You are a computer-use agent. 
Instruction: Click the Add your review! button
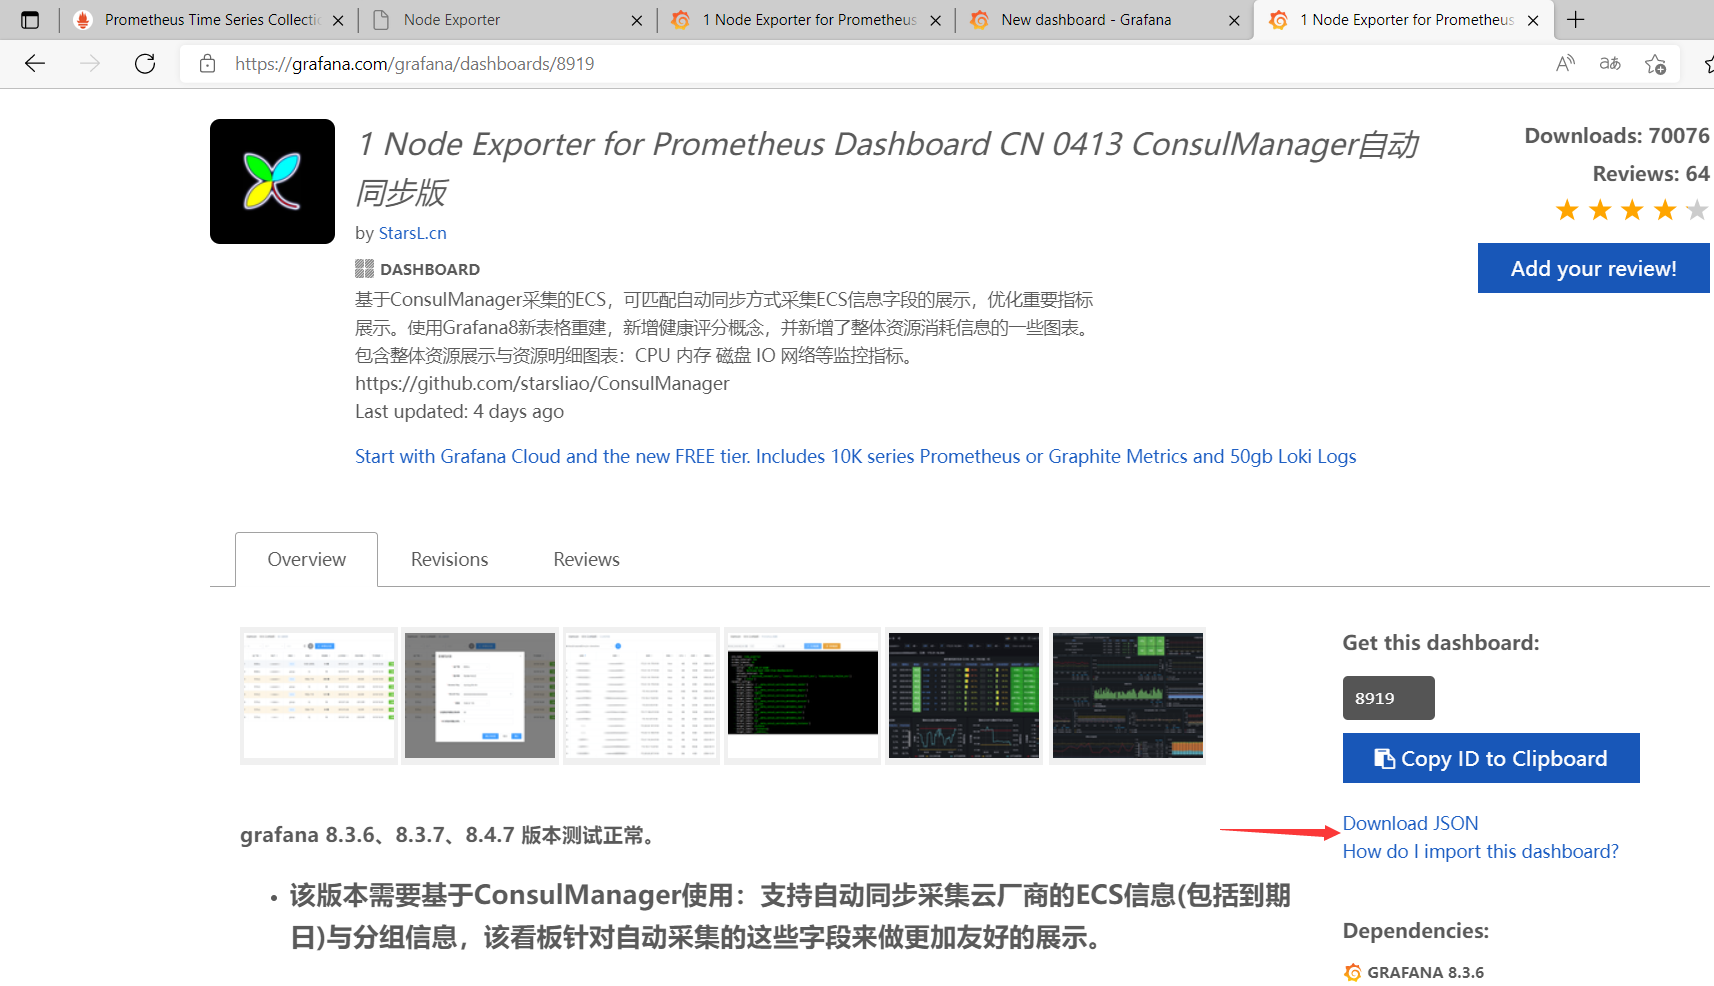[x=1593, y=268]
